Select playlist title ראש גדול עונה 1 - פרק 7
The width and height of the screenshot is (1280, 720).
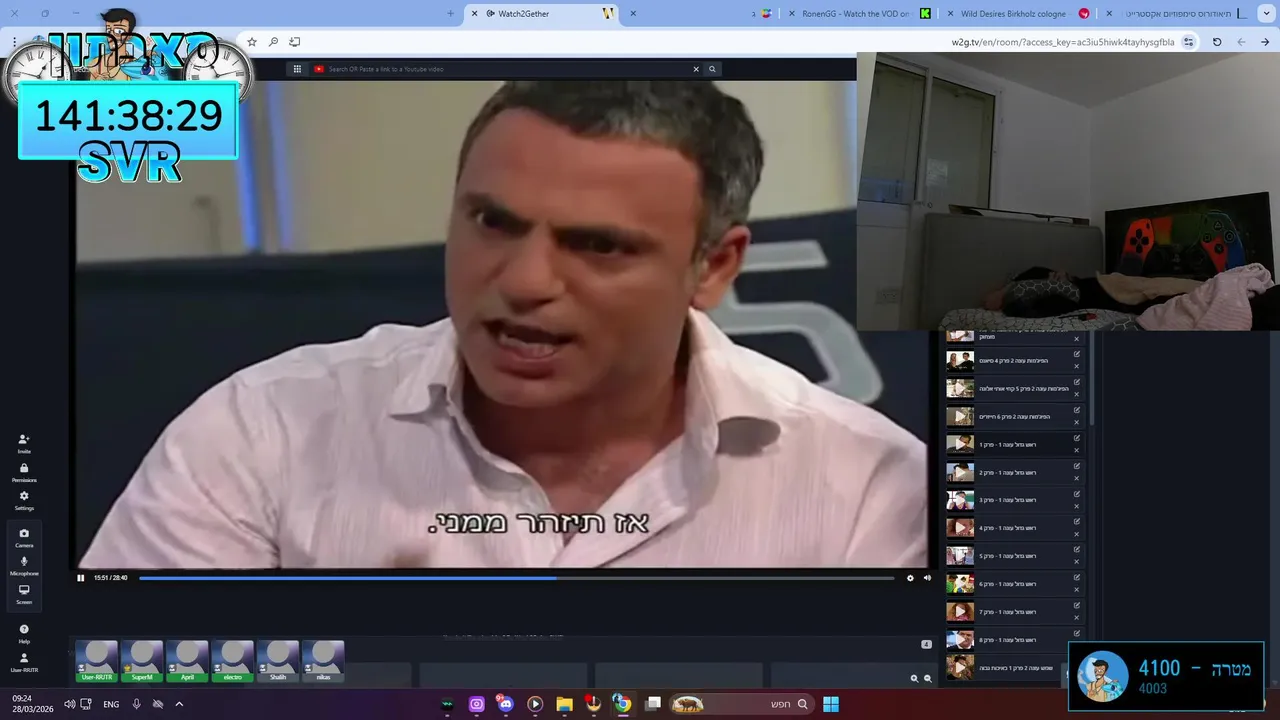coord(1008,612)
